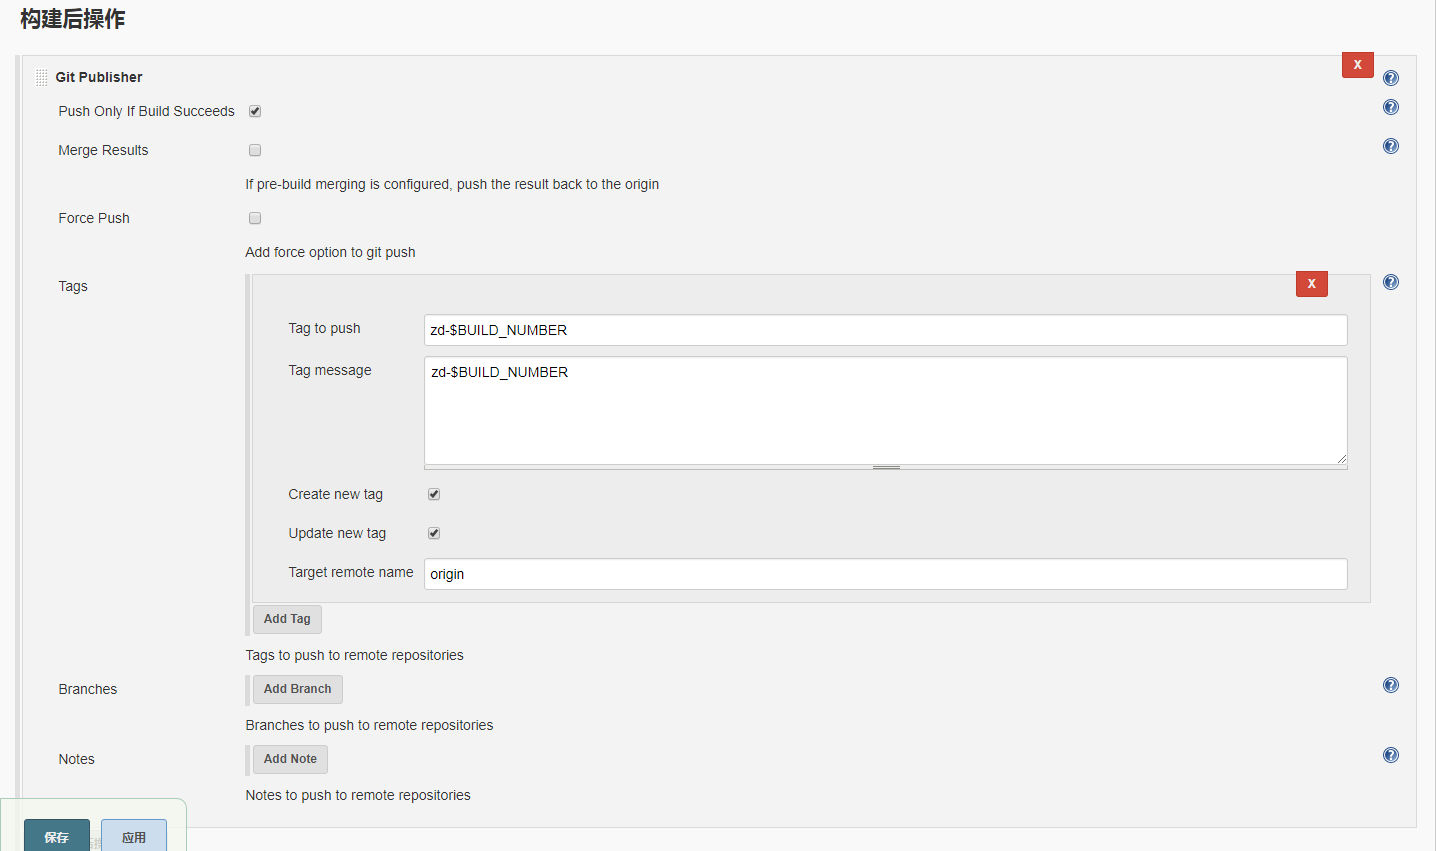This screenshot has height=851, width=1437.
Task: Click the textarea corner resize grip
Action: 1342,459
